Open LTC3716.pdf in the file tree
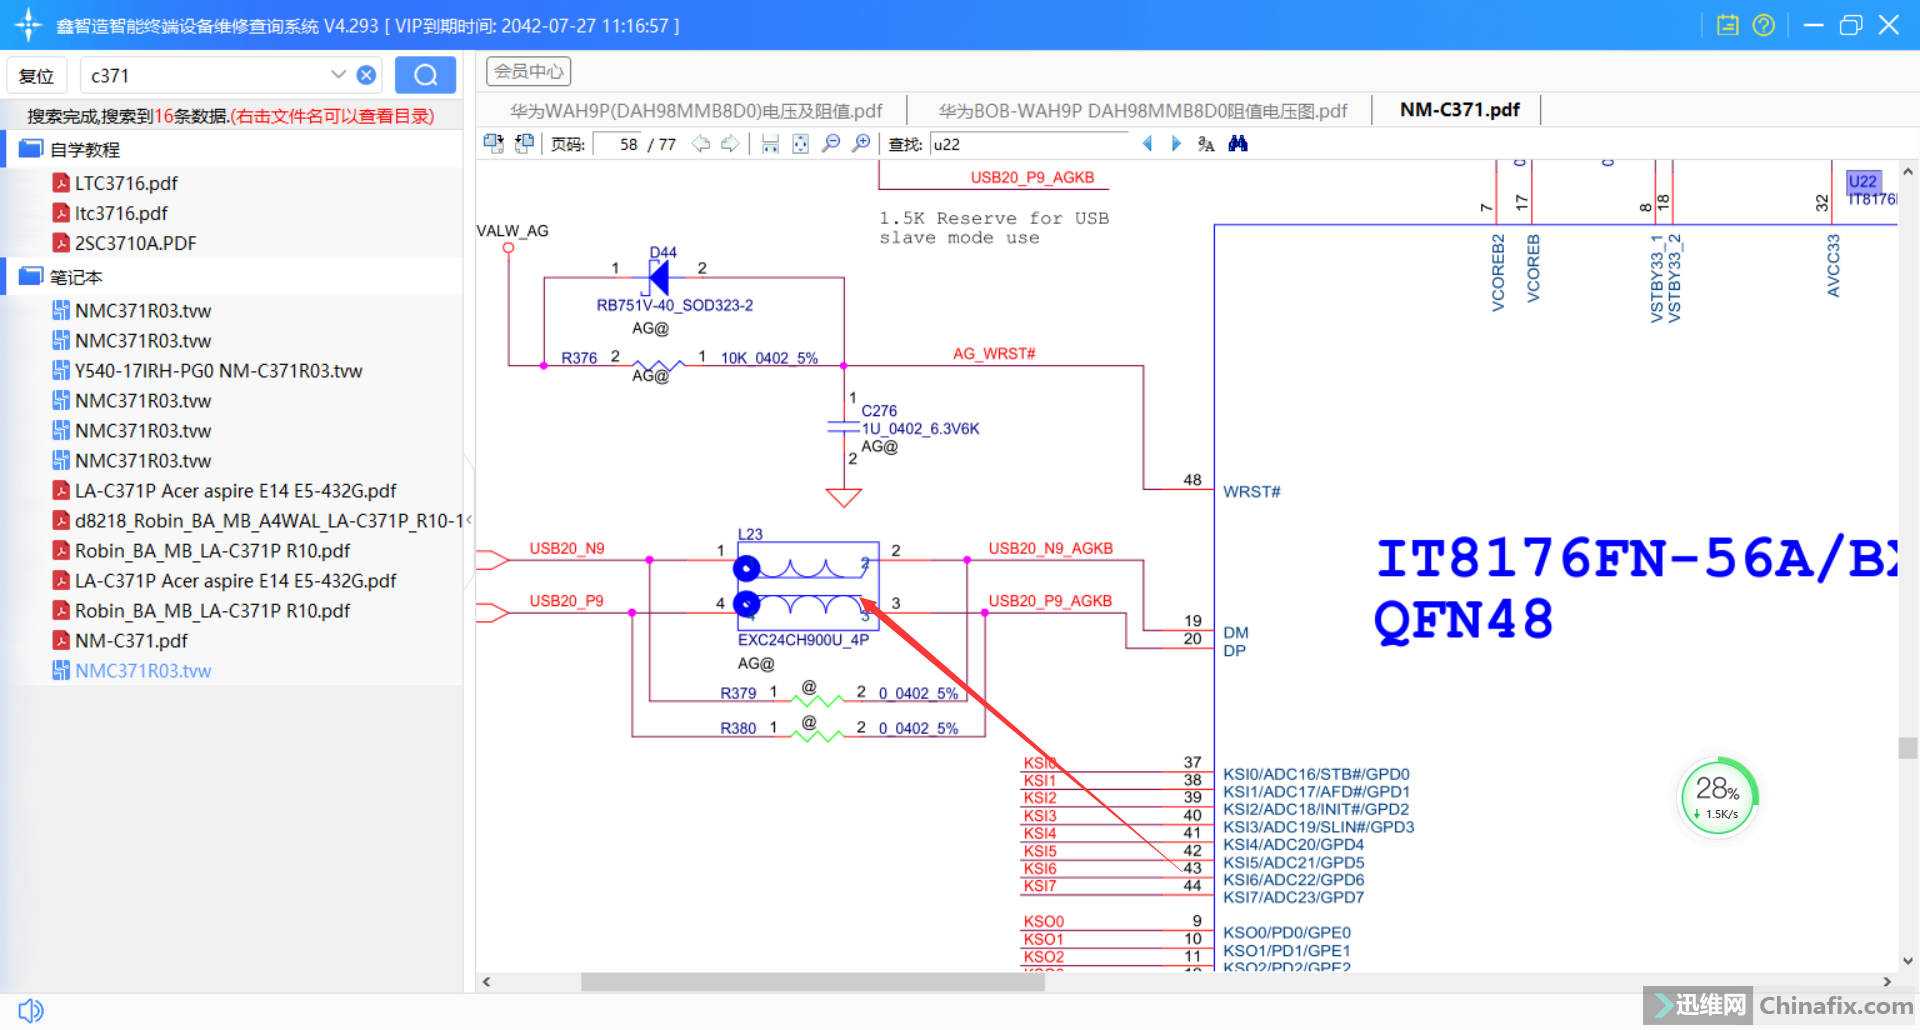1920x1030 pixels. coord(126,183)
